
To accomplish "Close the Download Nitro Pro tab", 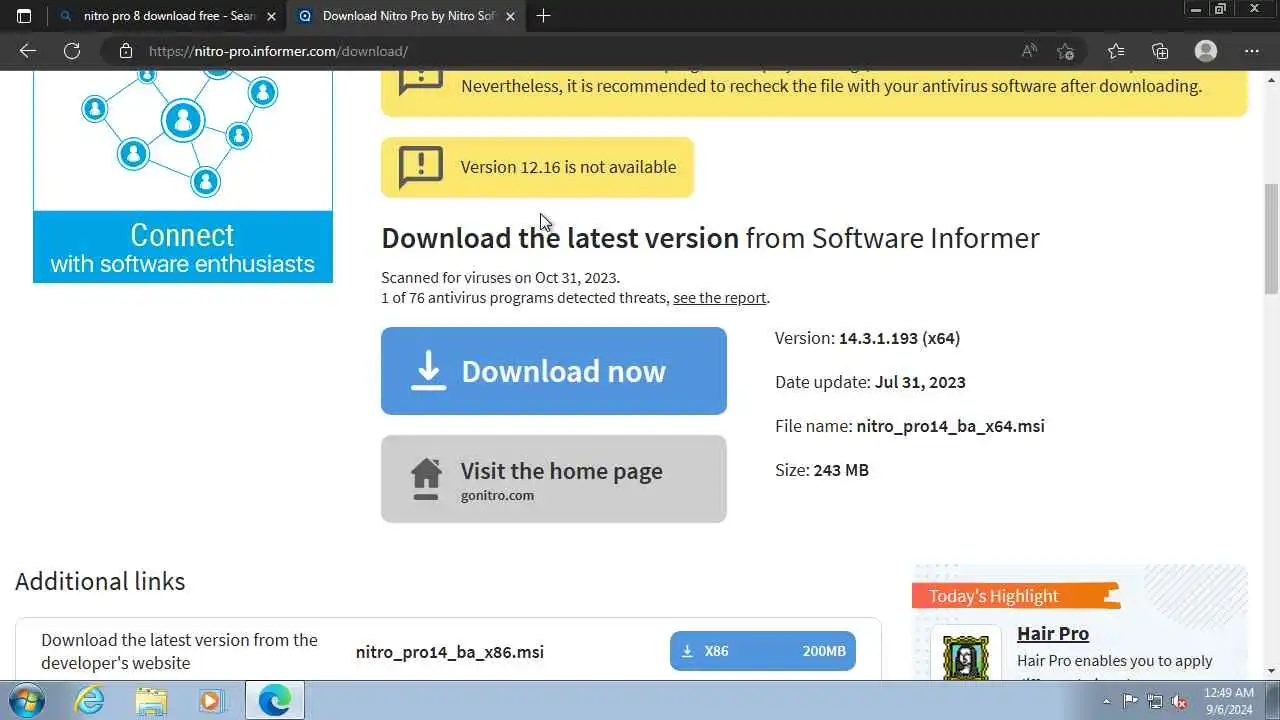I will click(510, 16).
